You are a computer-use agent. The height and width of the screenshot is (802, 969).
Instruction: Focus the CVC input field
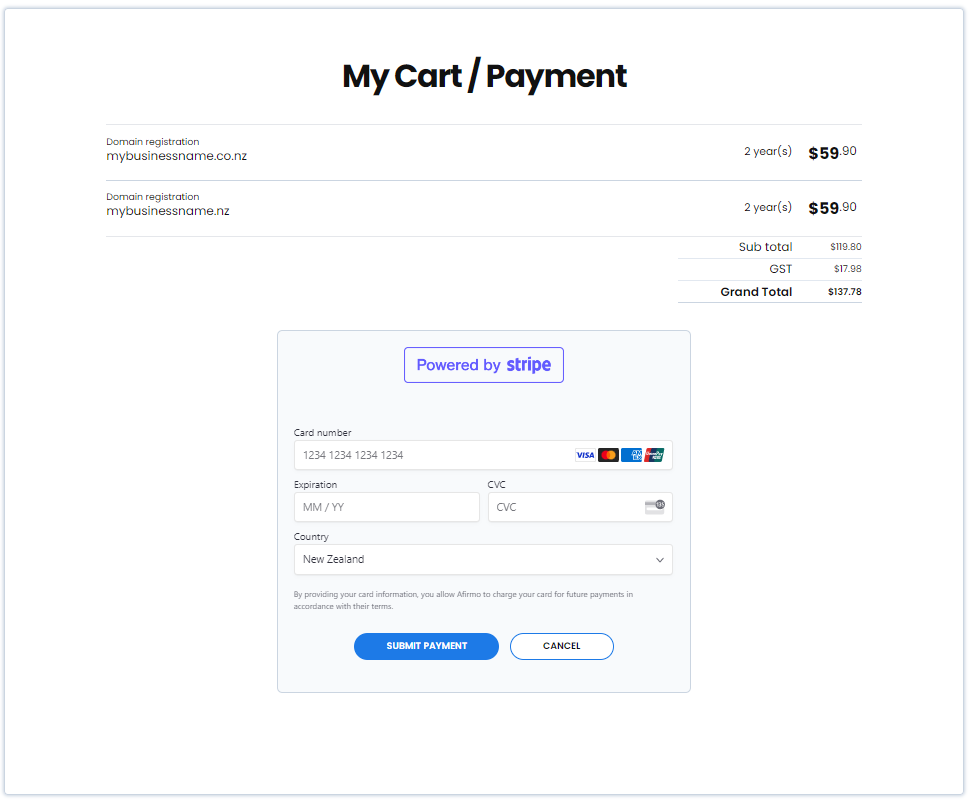point(580,507)
